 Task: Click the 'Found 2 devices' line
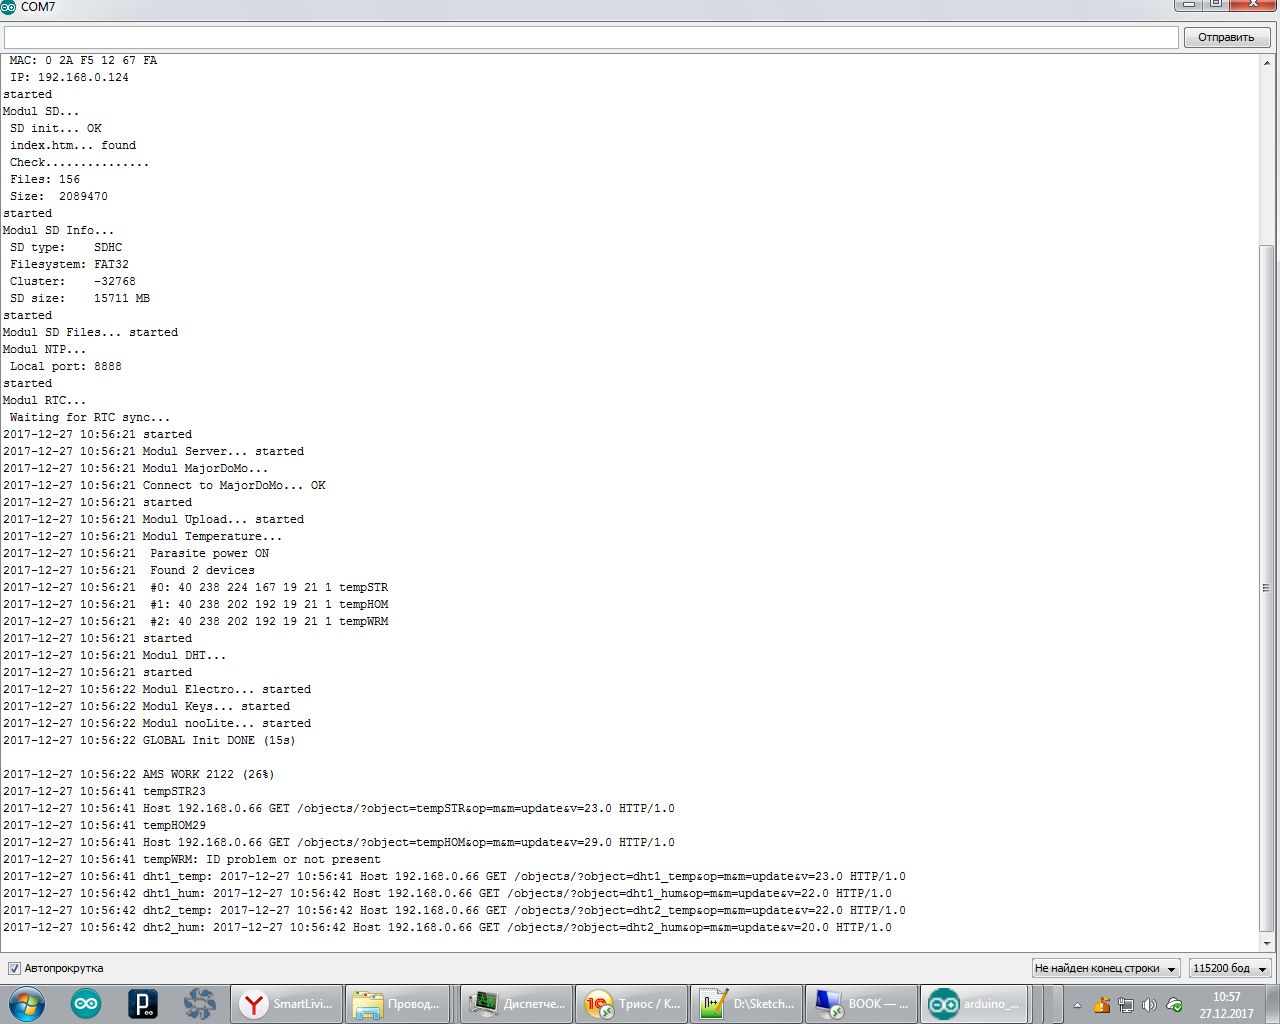point(129,570)
